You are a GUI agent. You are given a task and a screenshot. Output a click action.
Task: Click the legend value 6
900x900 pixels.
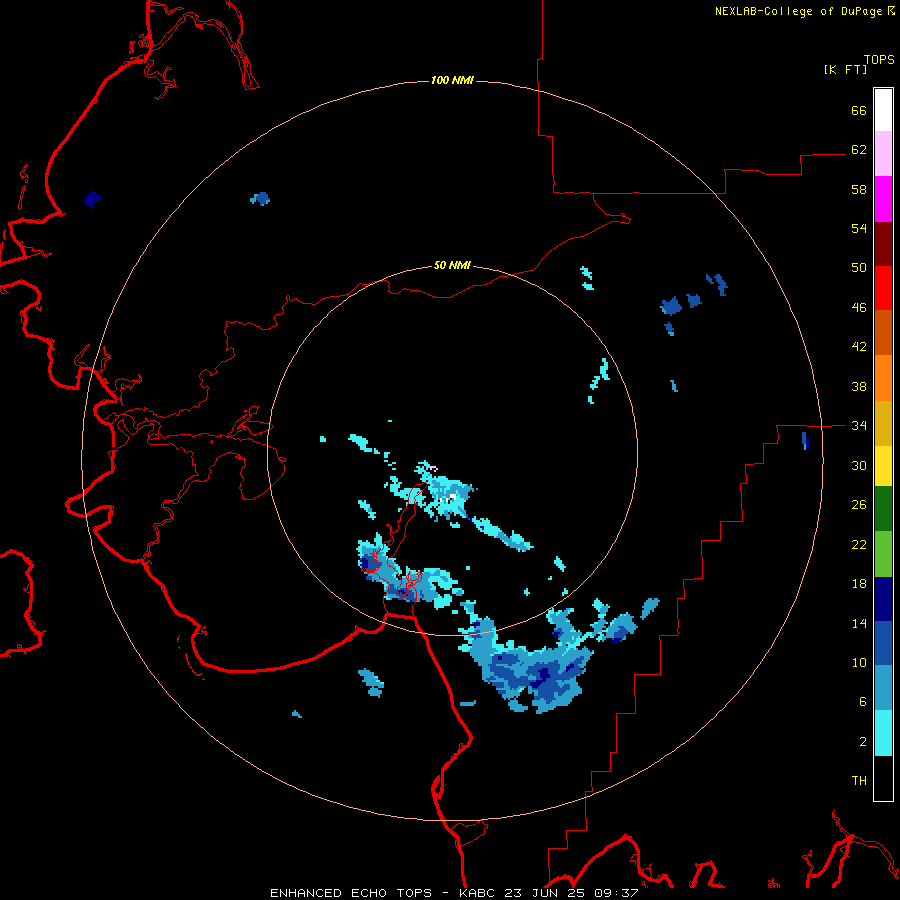click(863, 702)
